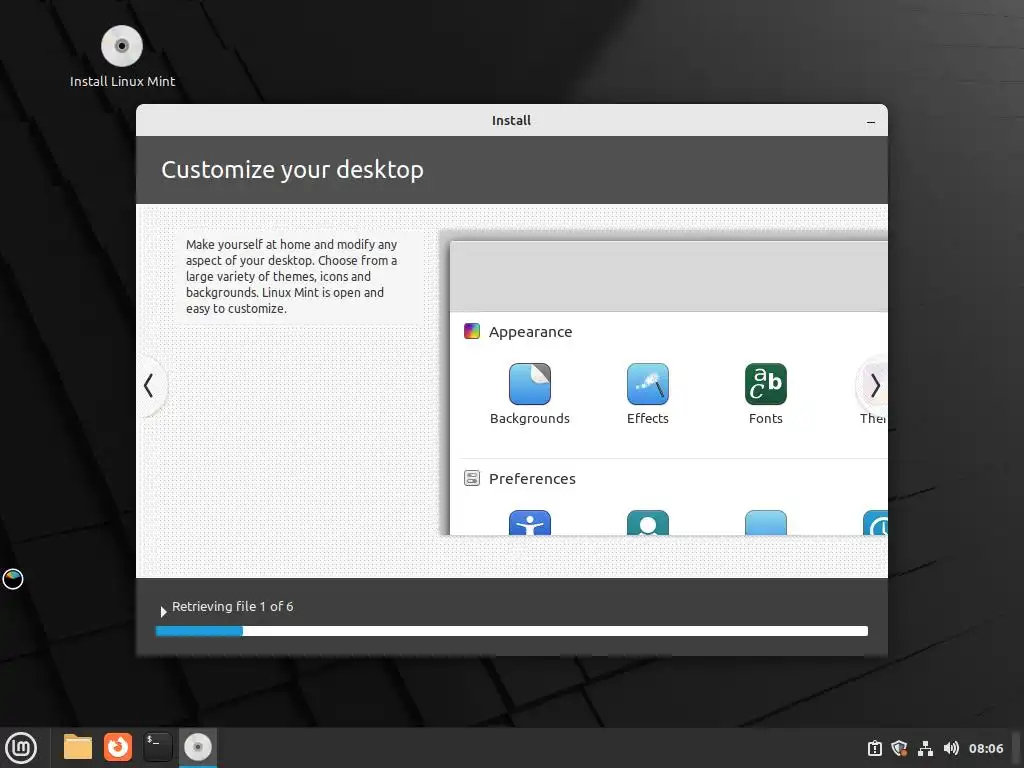Open the Files manager from the panel
The width and height of the screenshot is (1024, 768).
[78, 747]
